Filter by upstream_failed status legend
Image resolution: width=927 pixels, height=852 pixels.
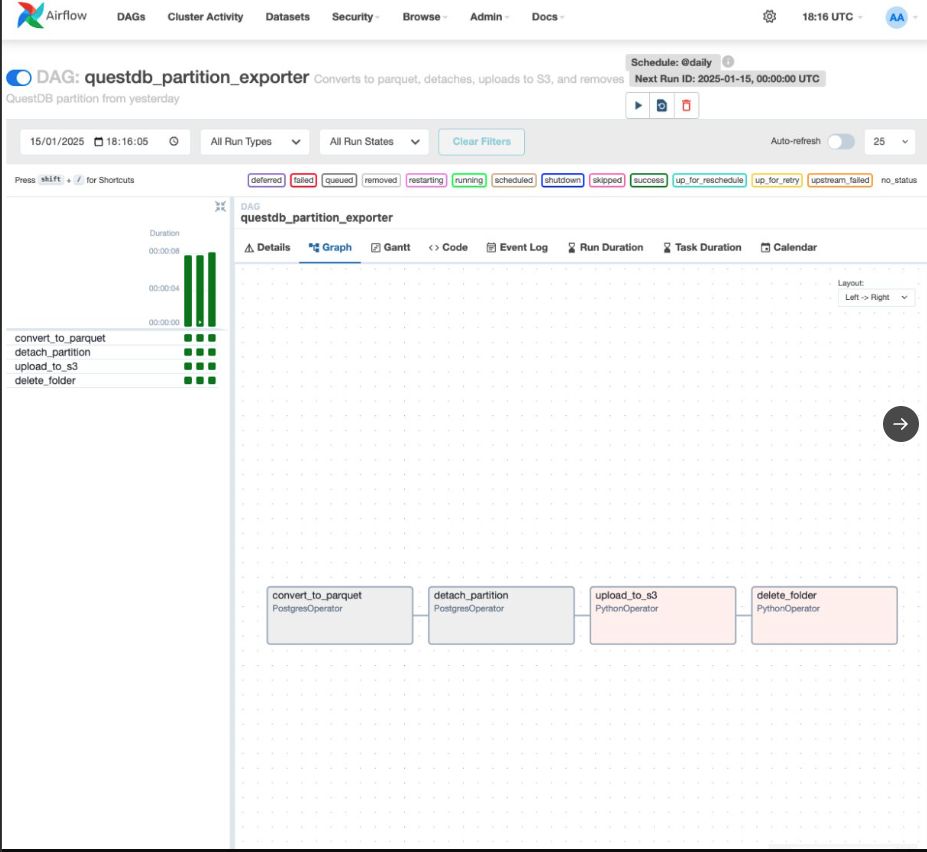click(x=840, y=180)
